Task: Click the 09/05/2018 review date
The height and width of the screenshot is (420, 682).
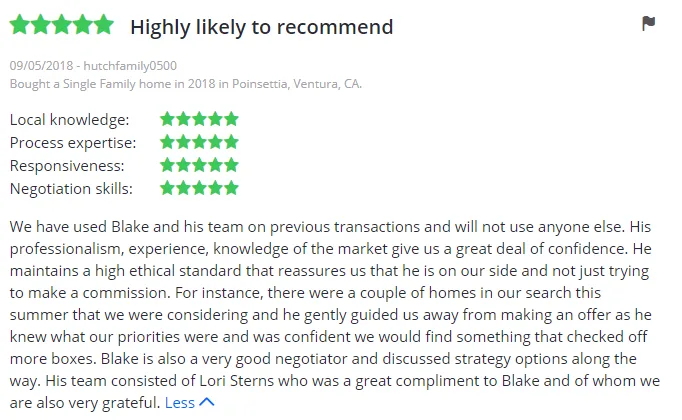Action: [41, 66]
